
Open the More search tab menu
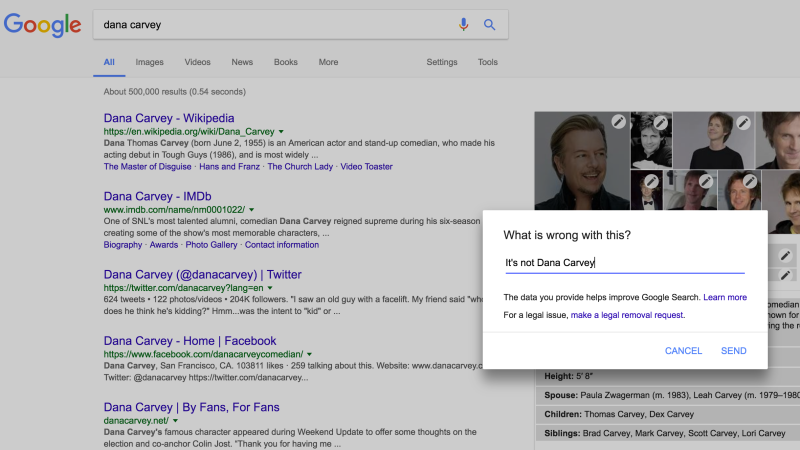point(328,62)
